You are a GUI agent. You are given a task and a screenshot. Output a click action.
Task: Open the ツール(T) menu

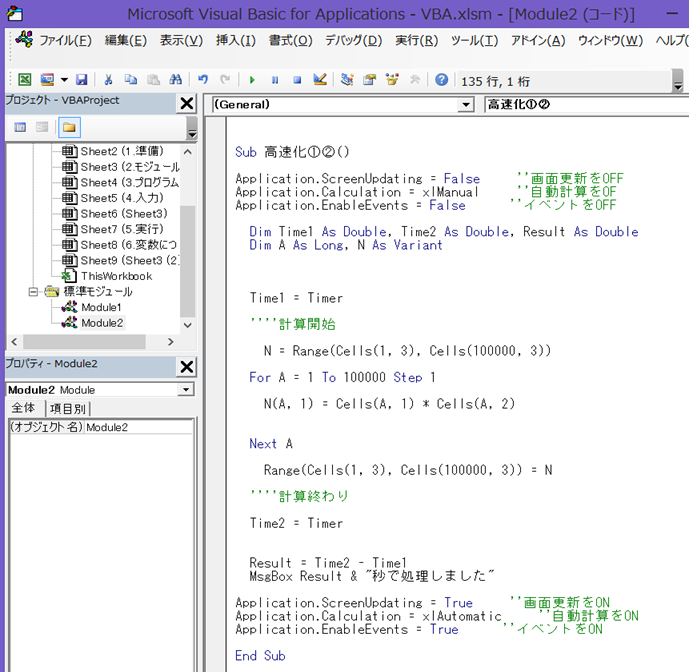(475, 40)
